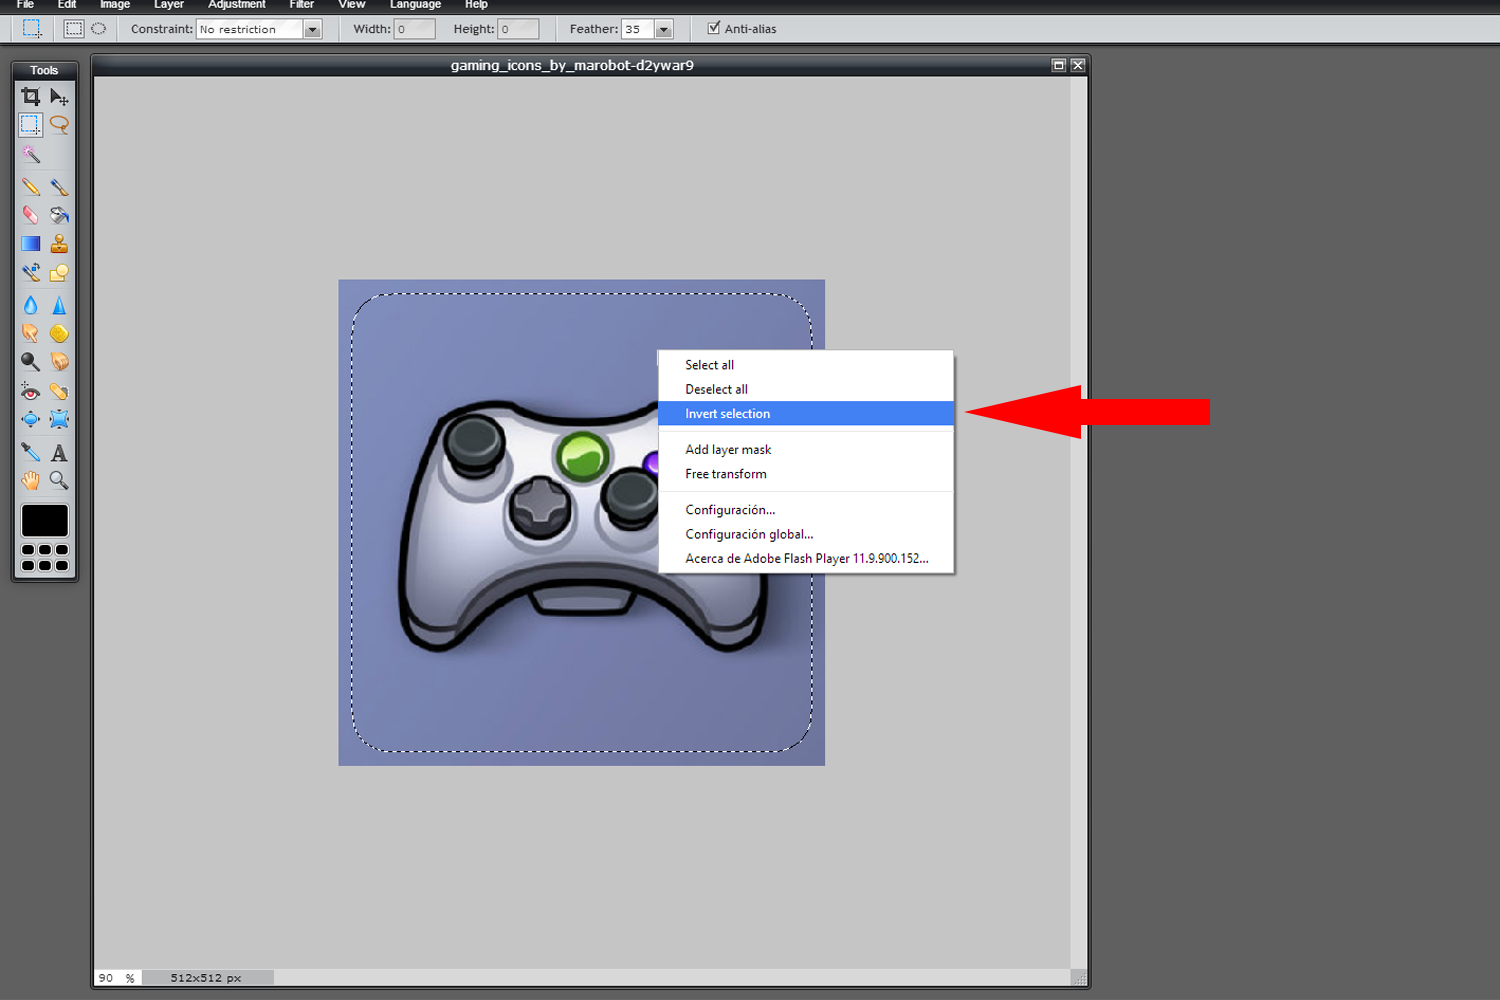The height and width of the screenshot is (1000, 1500).
Task: Open the Image menu
Action: (115, 5)
